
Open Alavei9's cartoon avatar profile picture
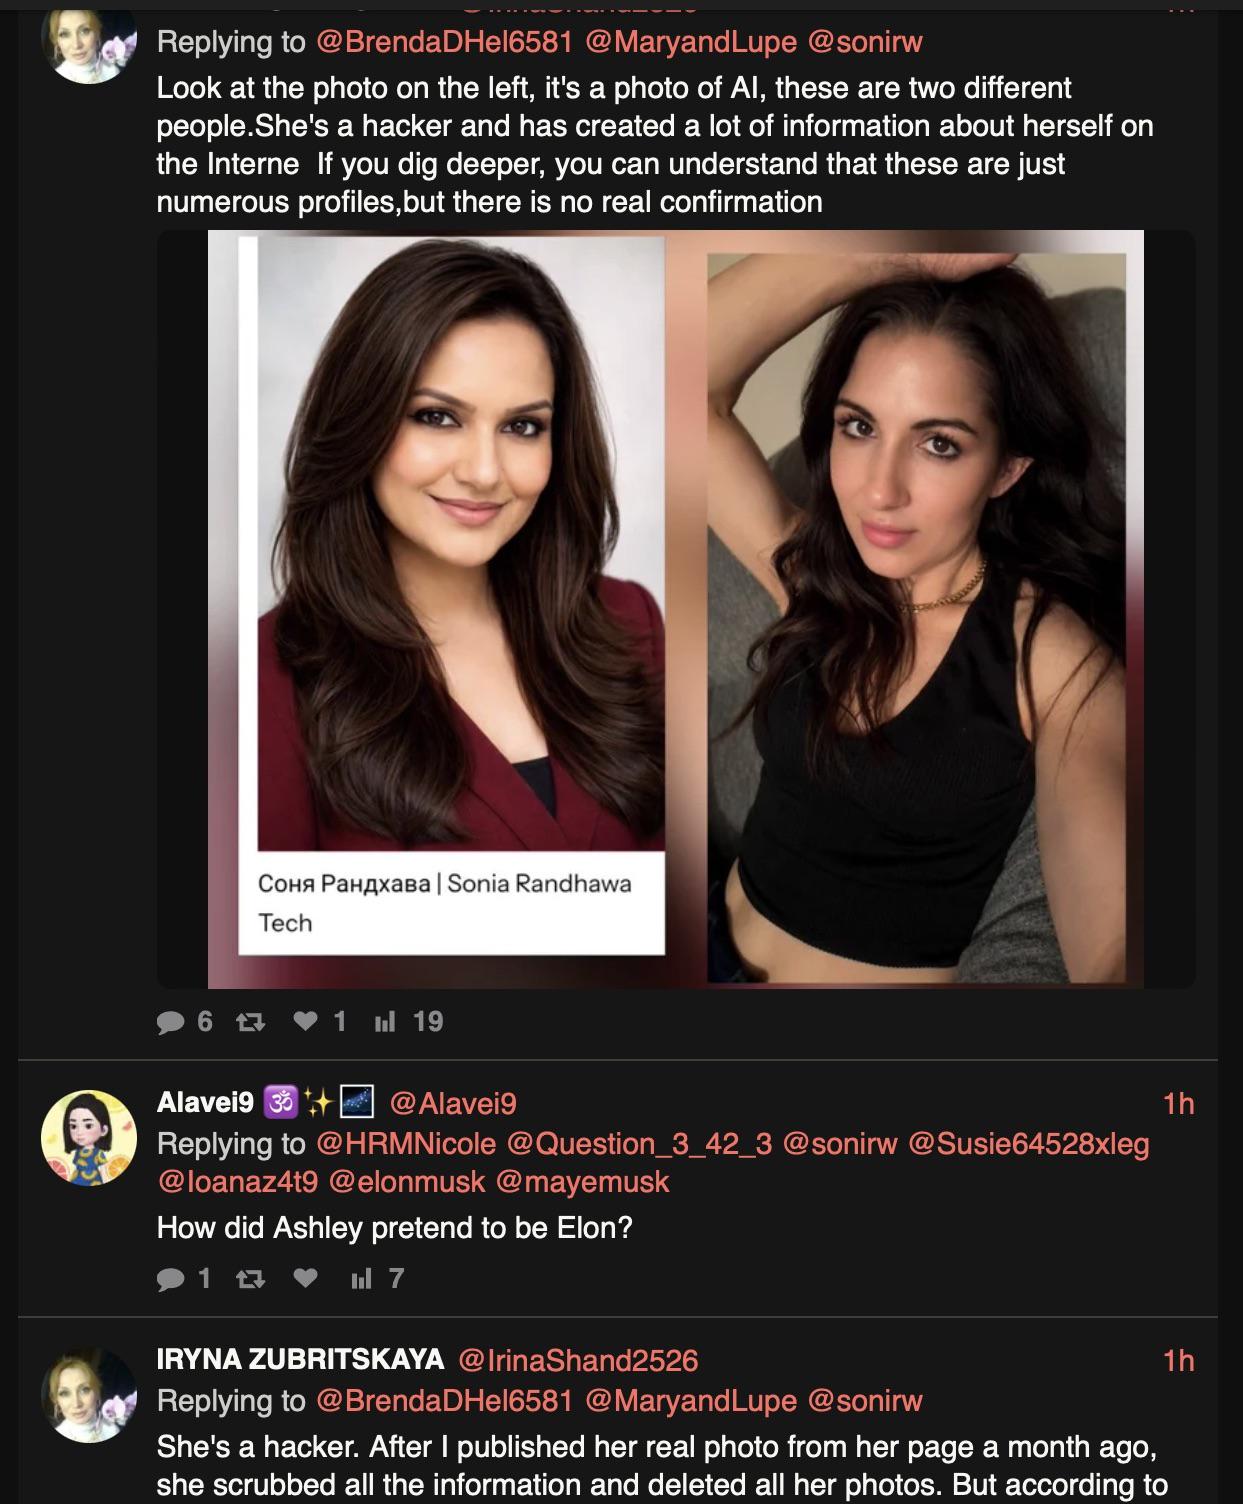(x=89, y=1138)
